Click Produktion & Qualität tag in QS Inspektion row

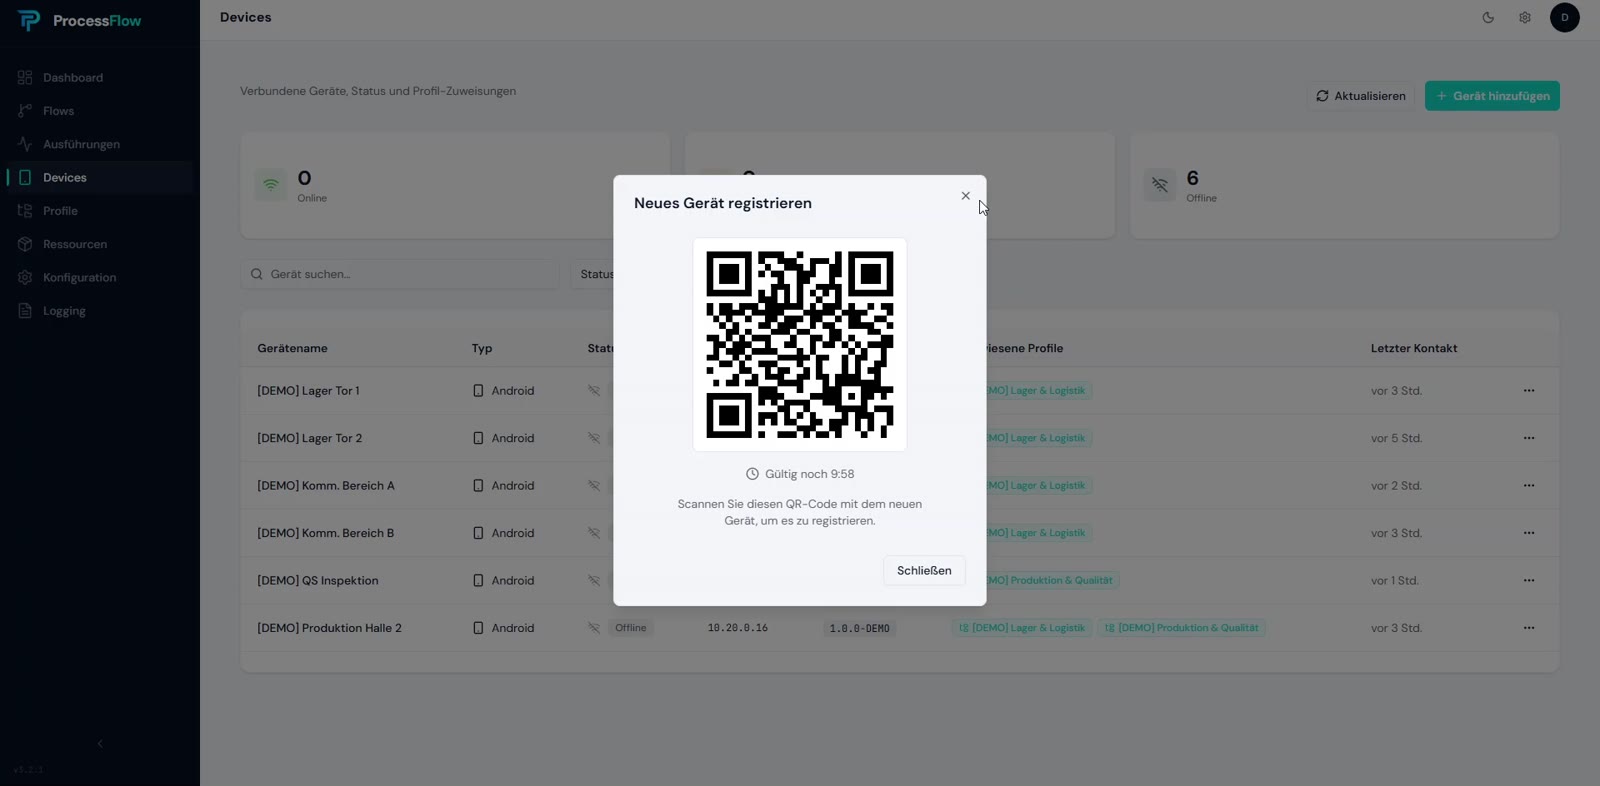1053,580
